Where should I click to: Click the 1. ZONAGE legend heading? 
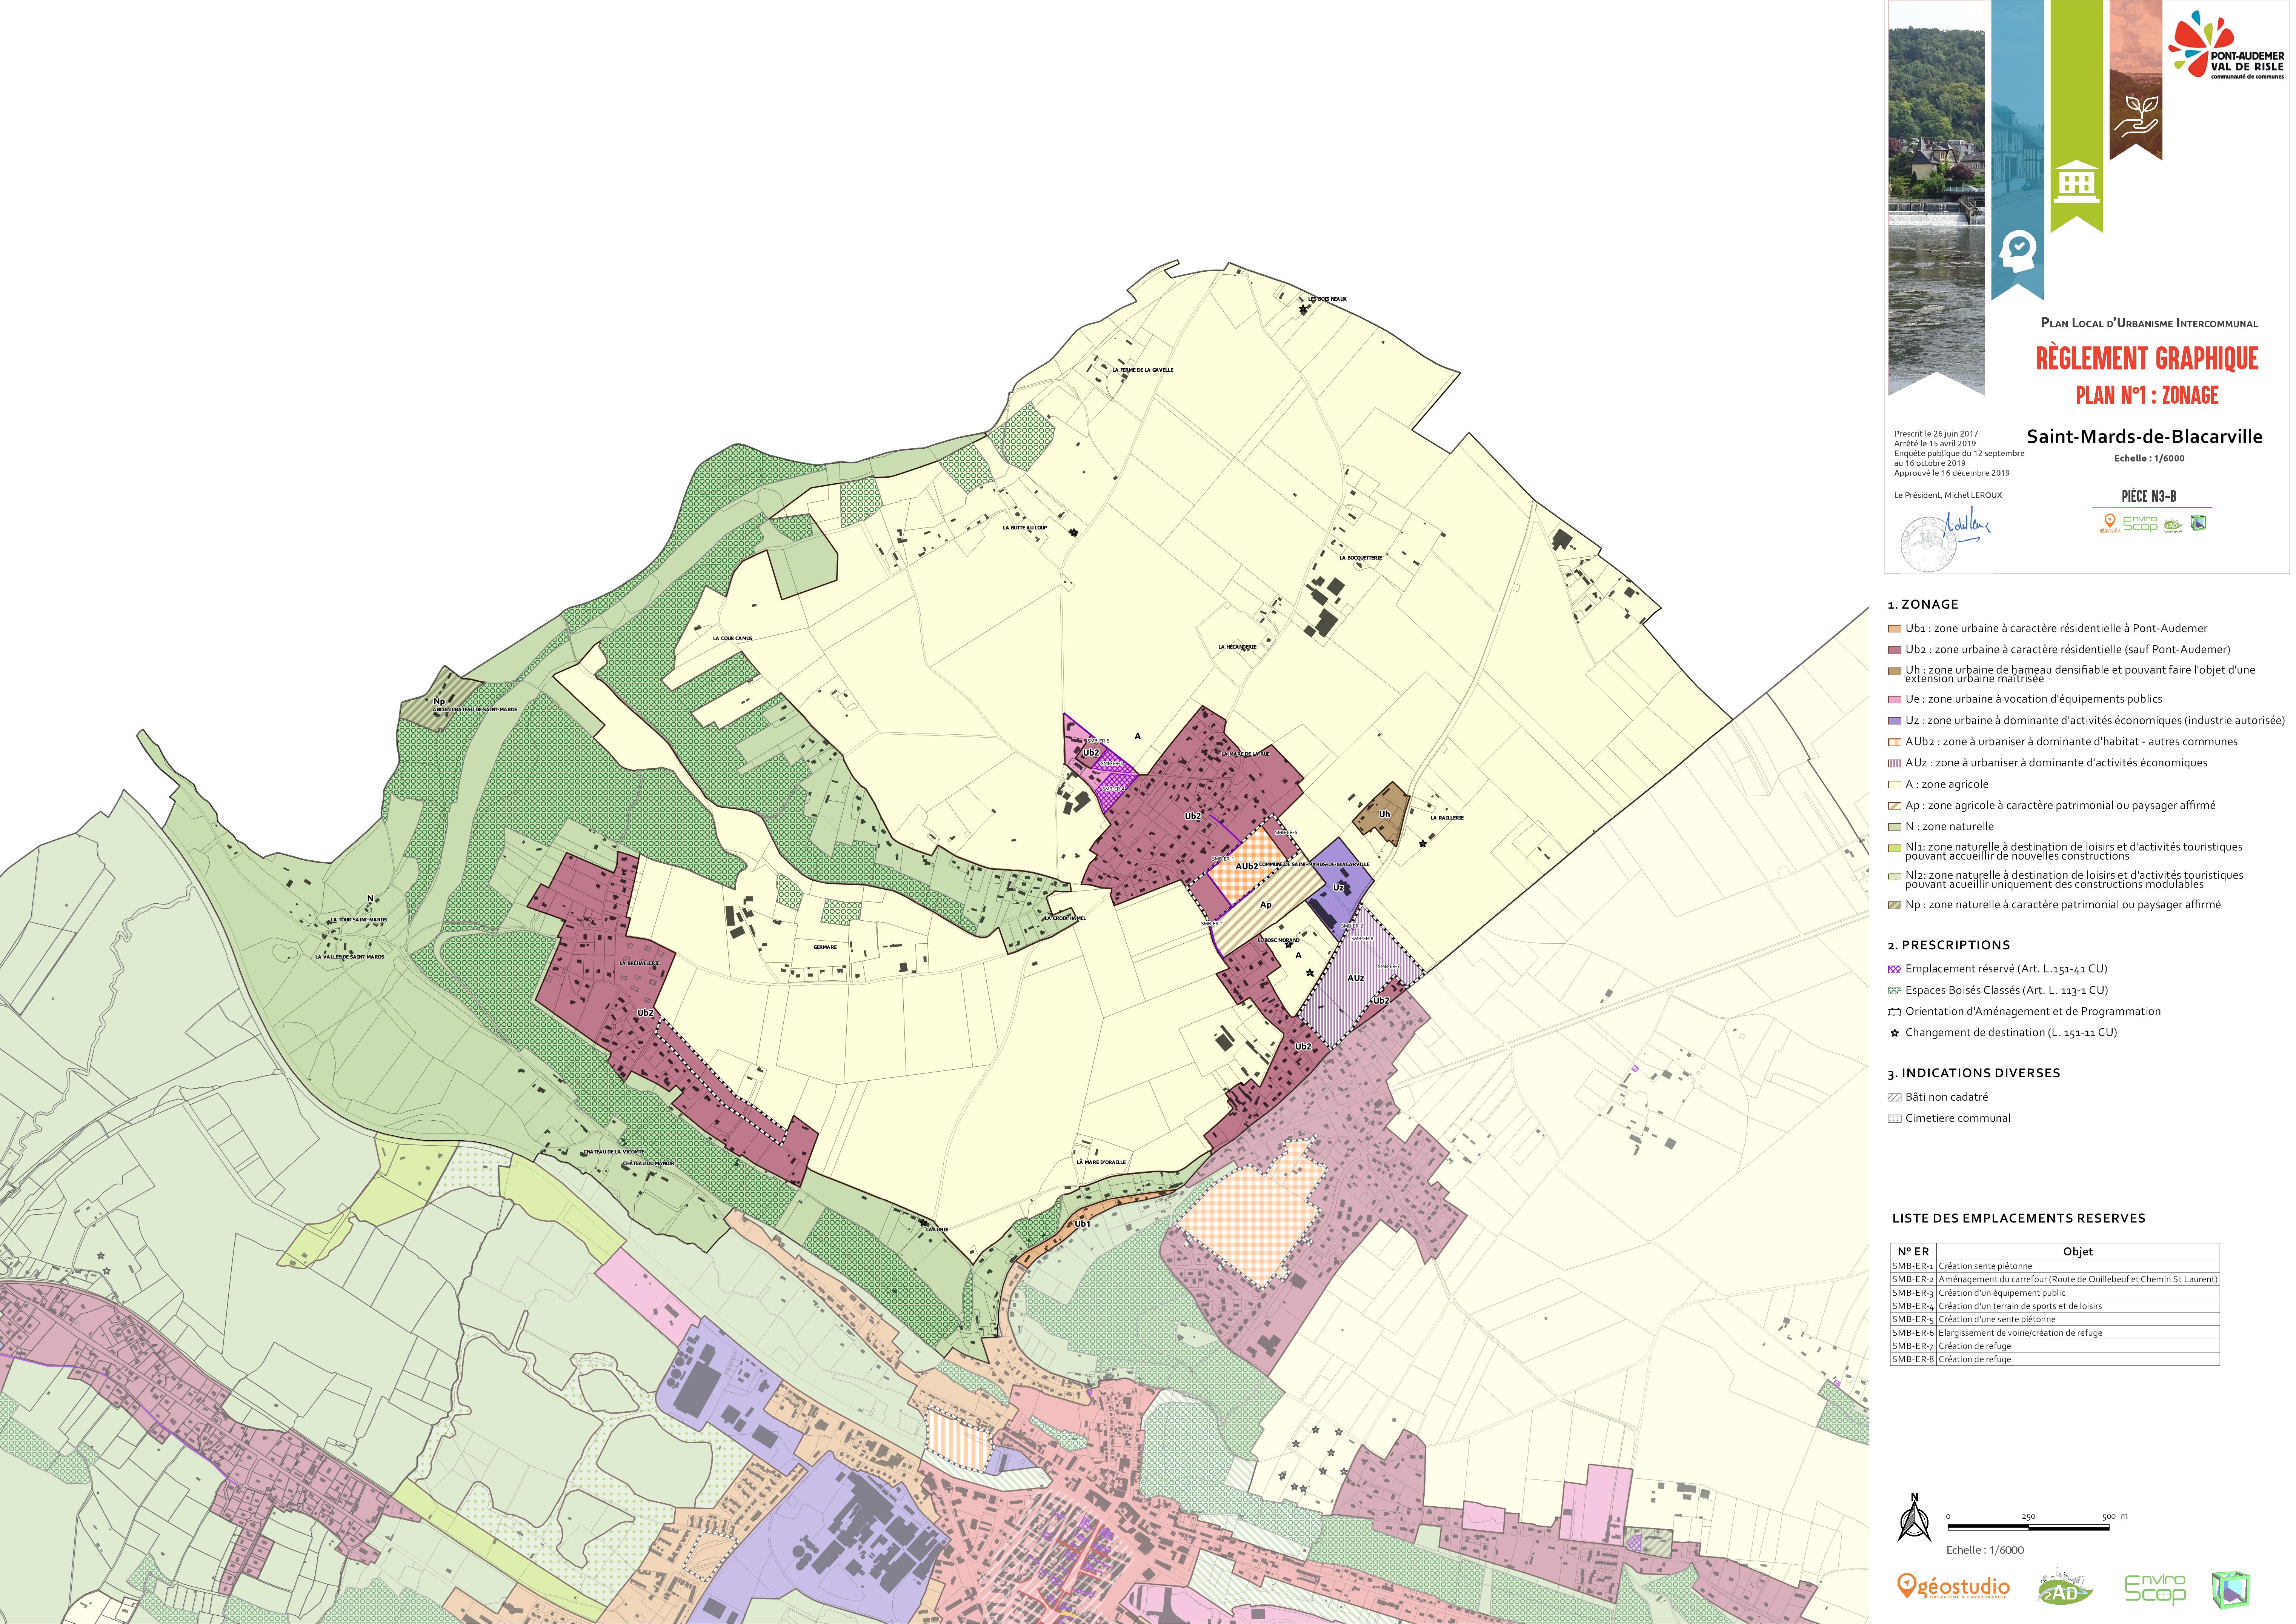(x=1923, y=605)
